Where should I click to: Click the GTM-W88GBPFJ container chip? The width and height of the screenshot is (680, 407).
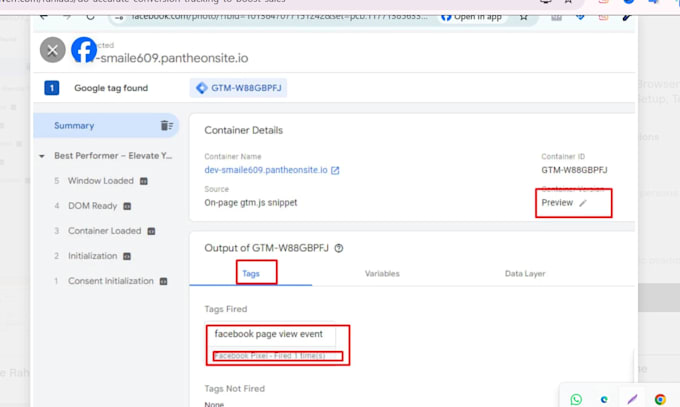[x=239, y=88]
